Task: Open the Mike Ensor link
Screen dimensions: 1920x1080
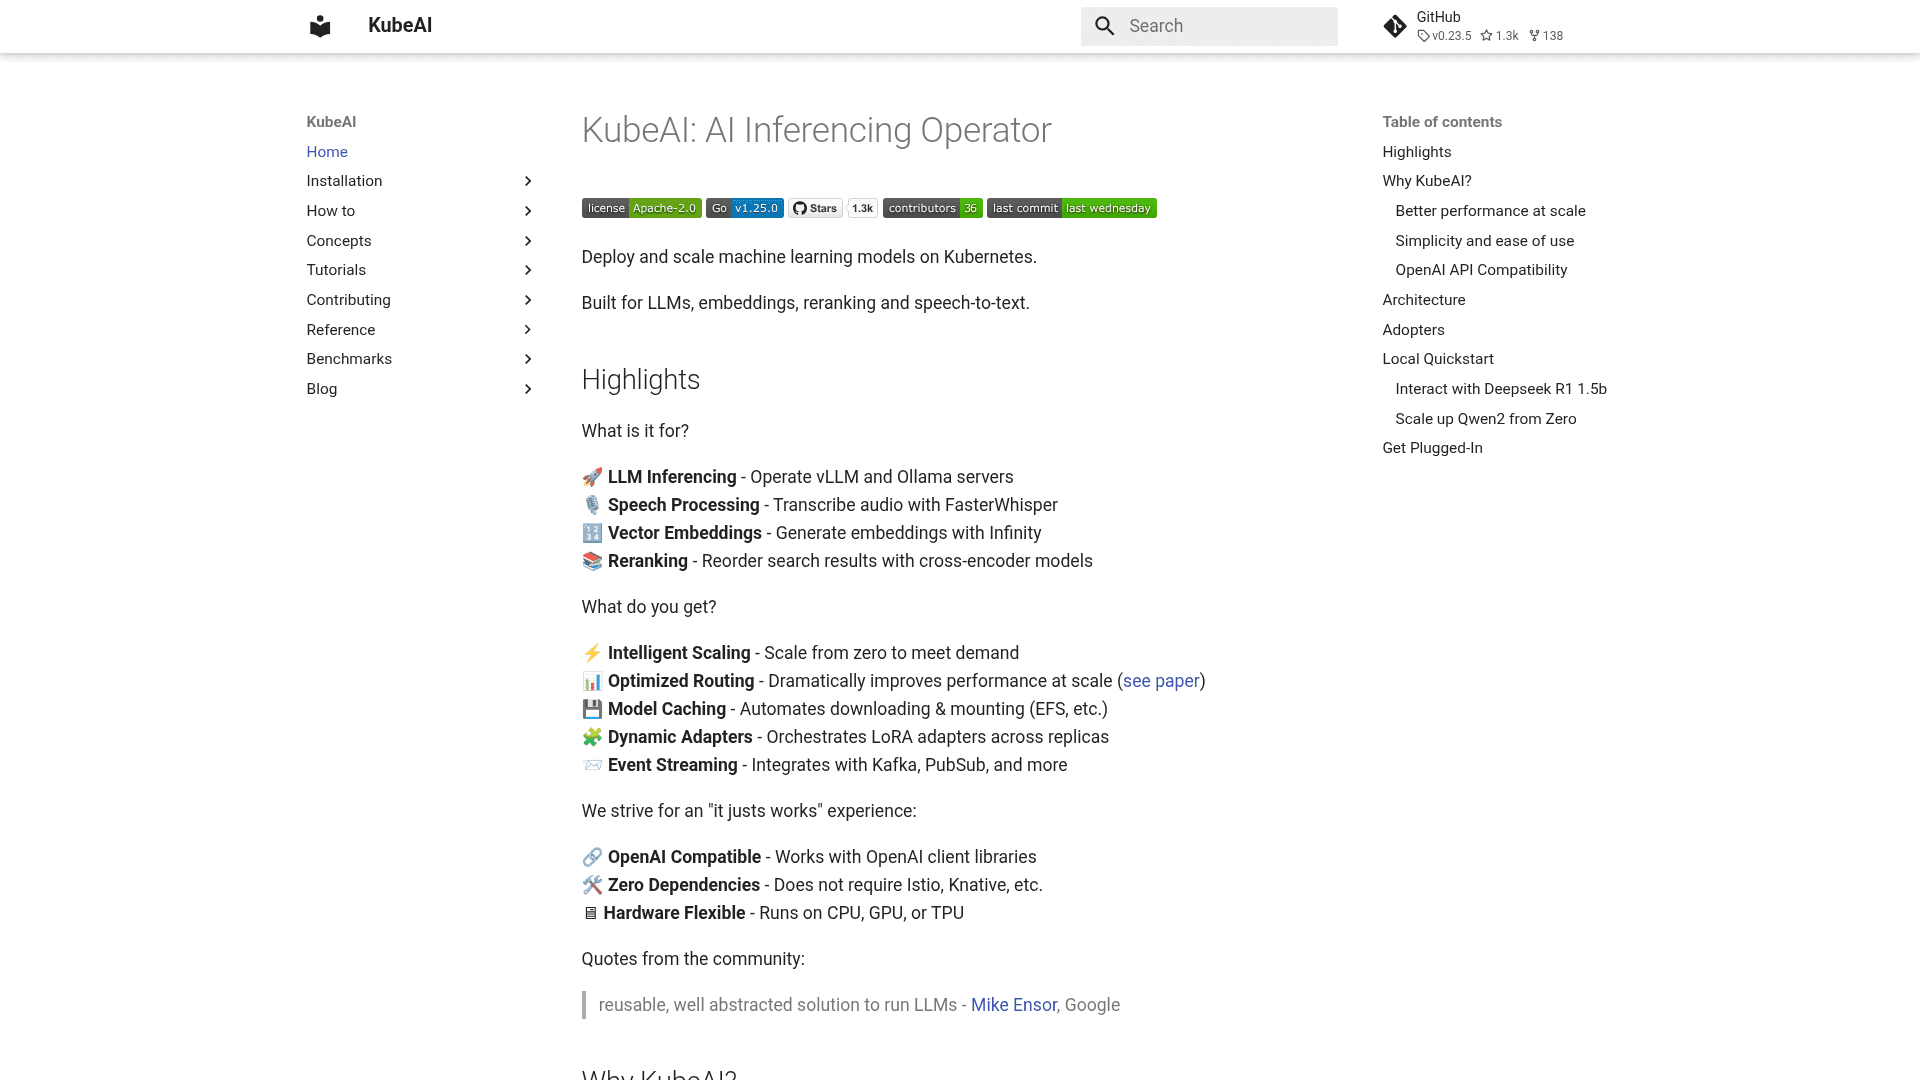Action: click(x=1013, y=1005)
